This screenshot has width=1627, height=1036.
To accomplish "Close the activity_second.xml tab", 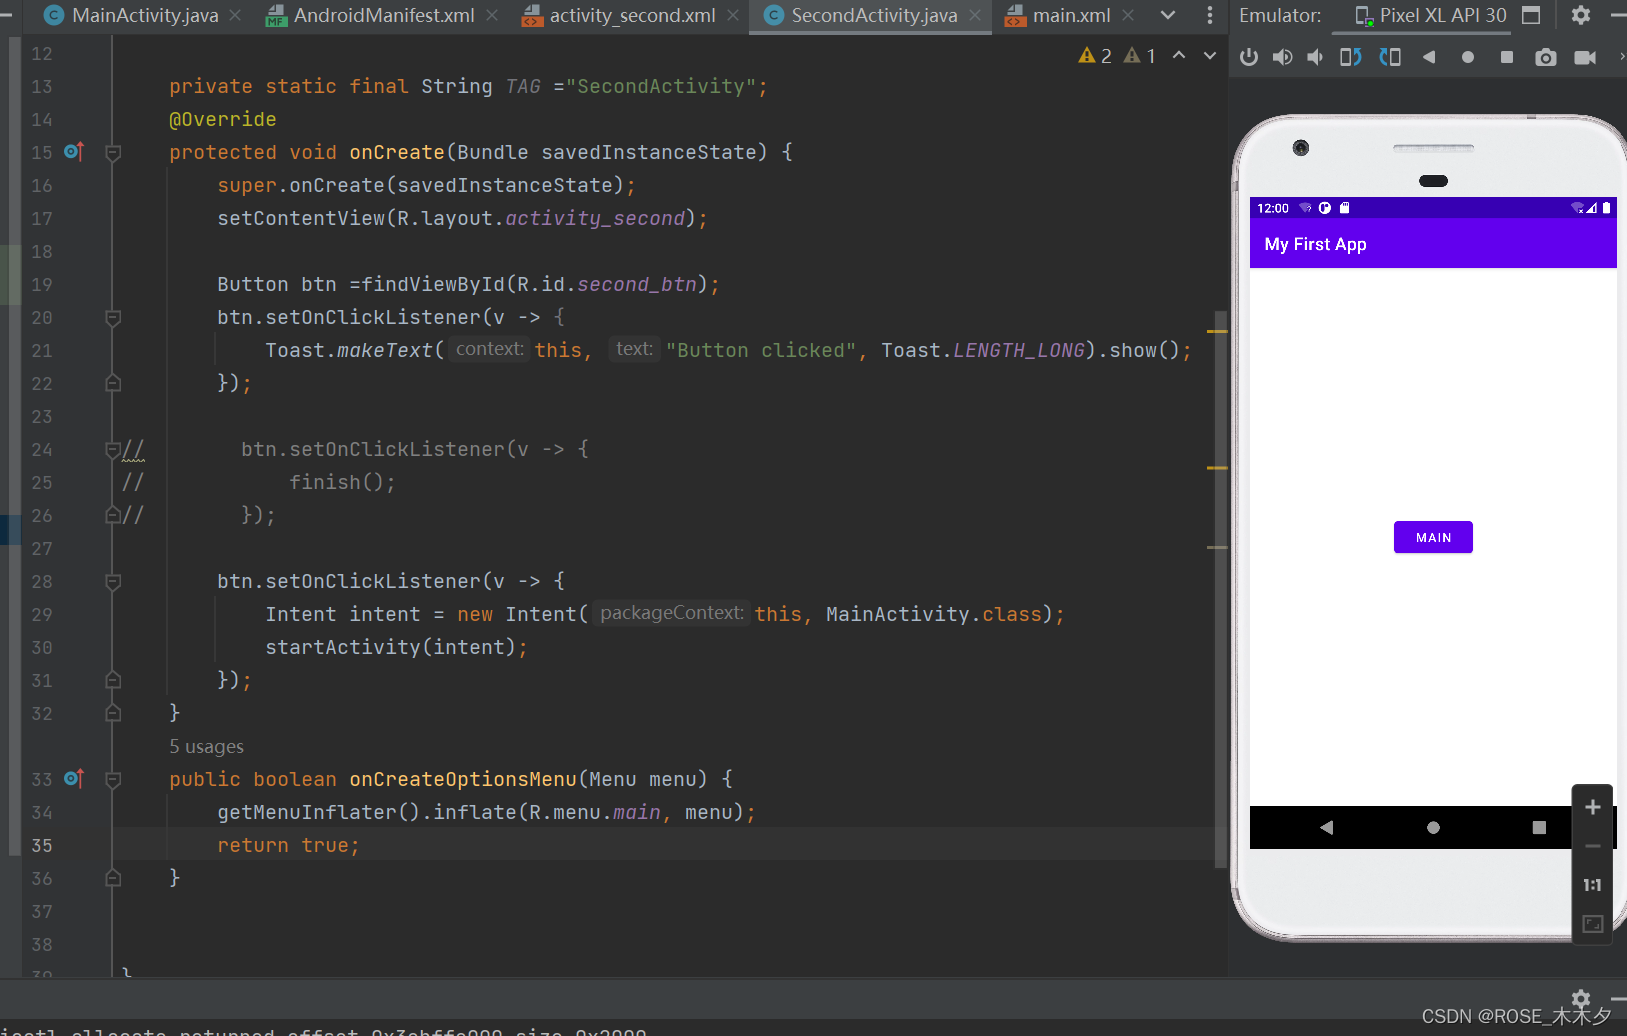I will click(x=733, y=15).
